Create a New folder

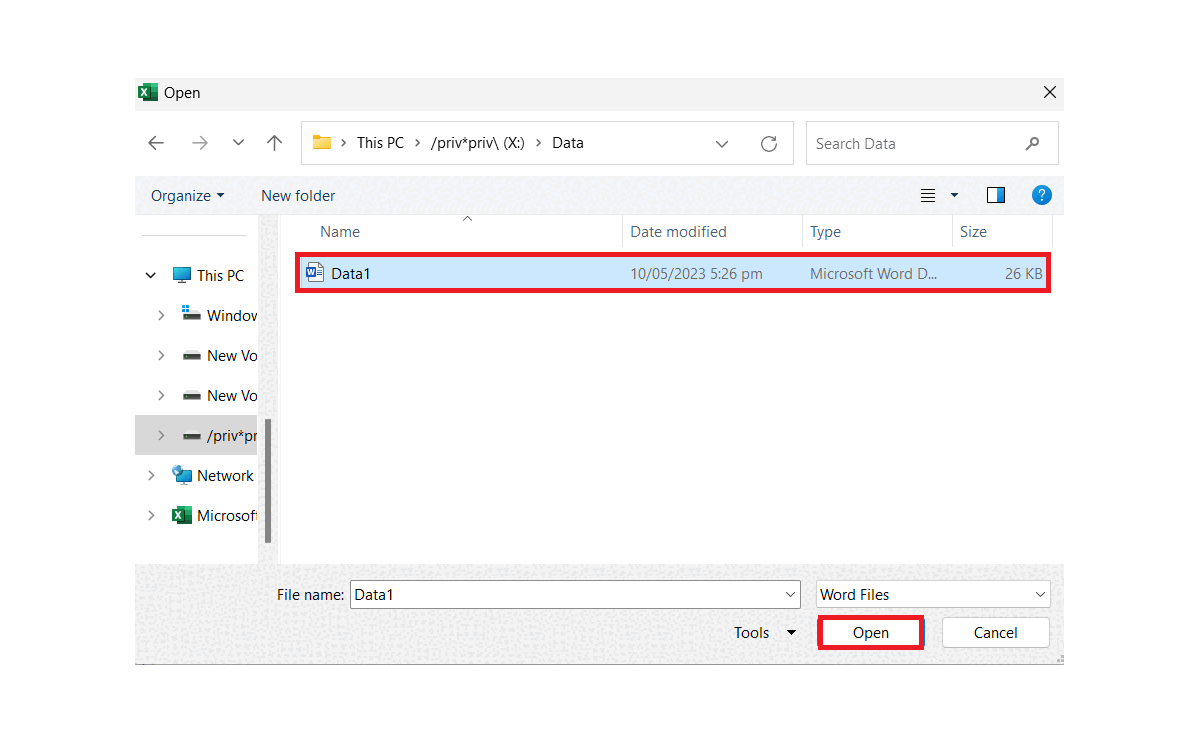point(297,195)
